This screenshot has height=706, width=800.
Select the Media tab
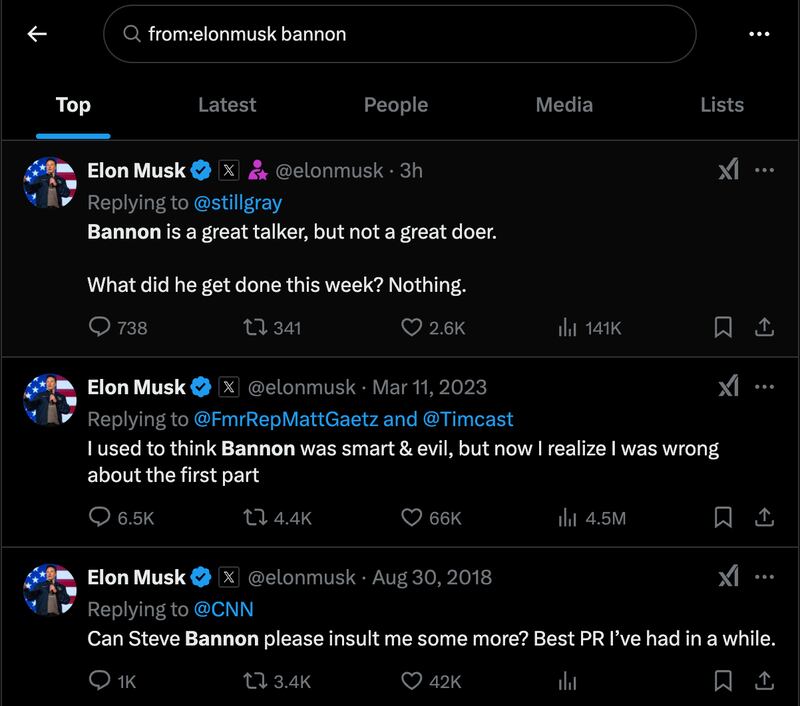(x=564, y=105)
